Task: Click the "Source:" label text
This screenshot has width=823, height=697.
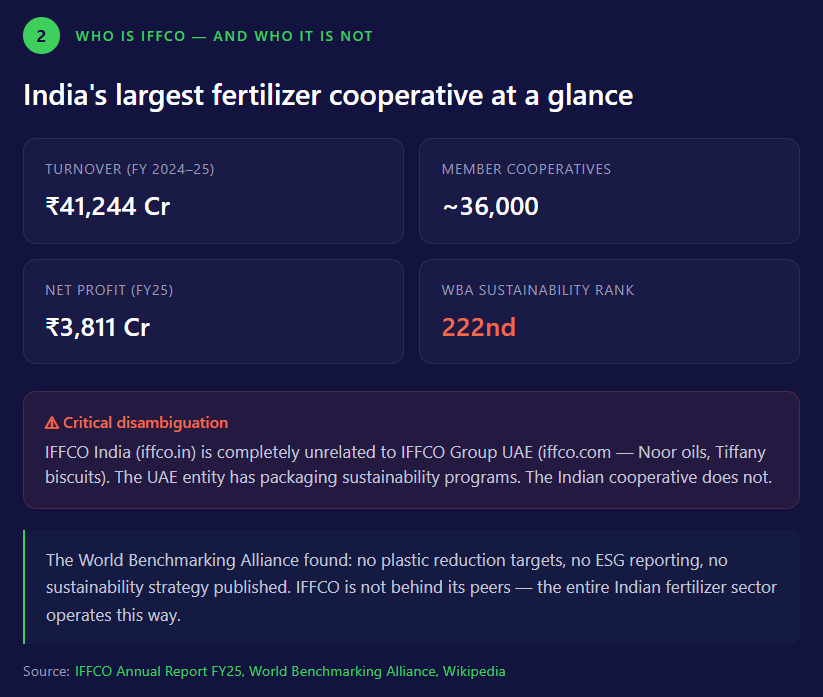Action: click(46, 671)
